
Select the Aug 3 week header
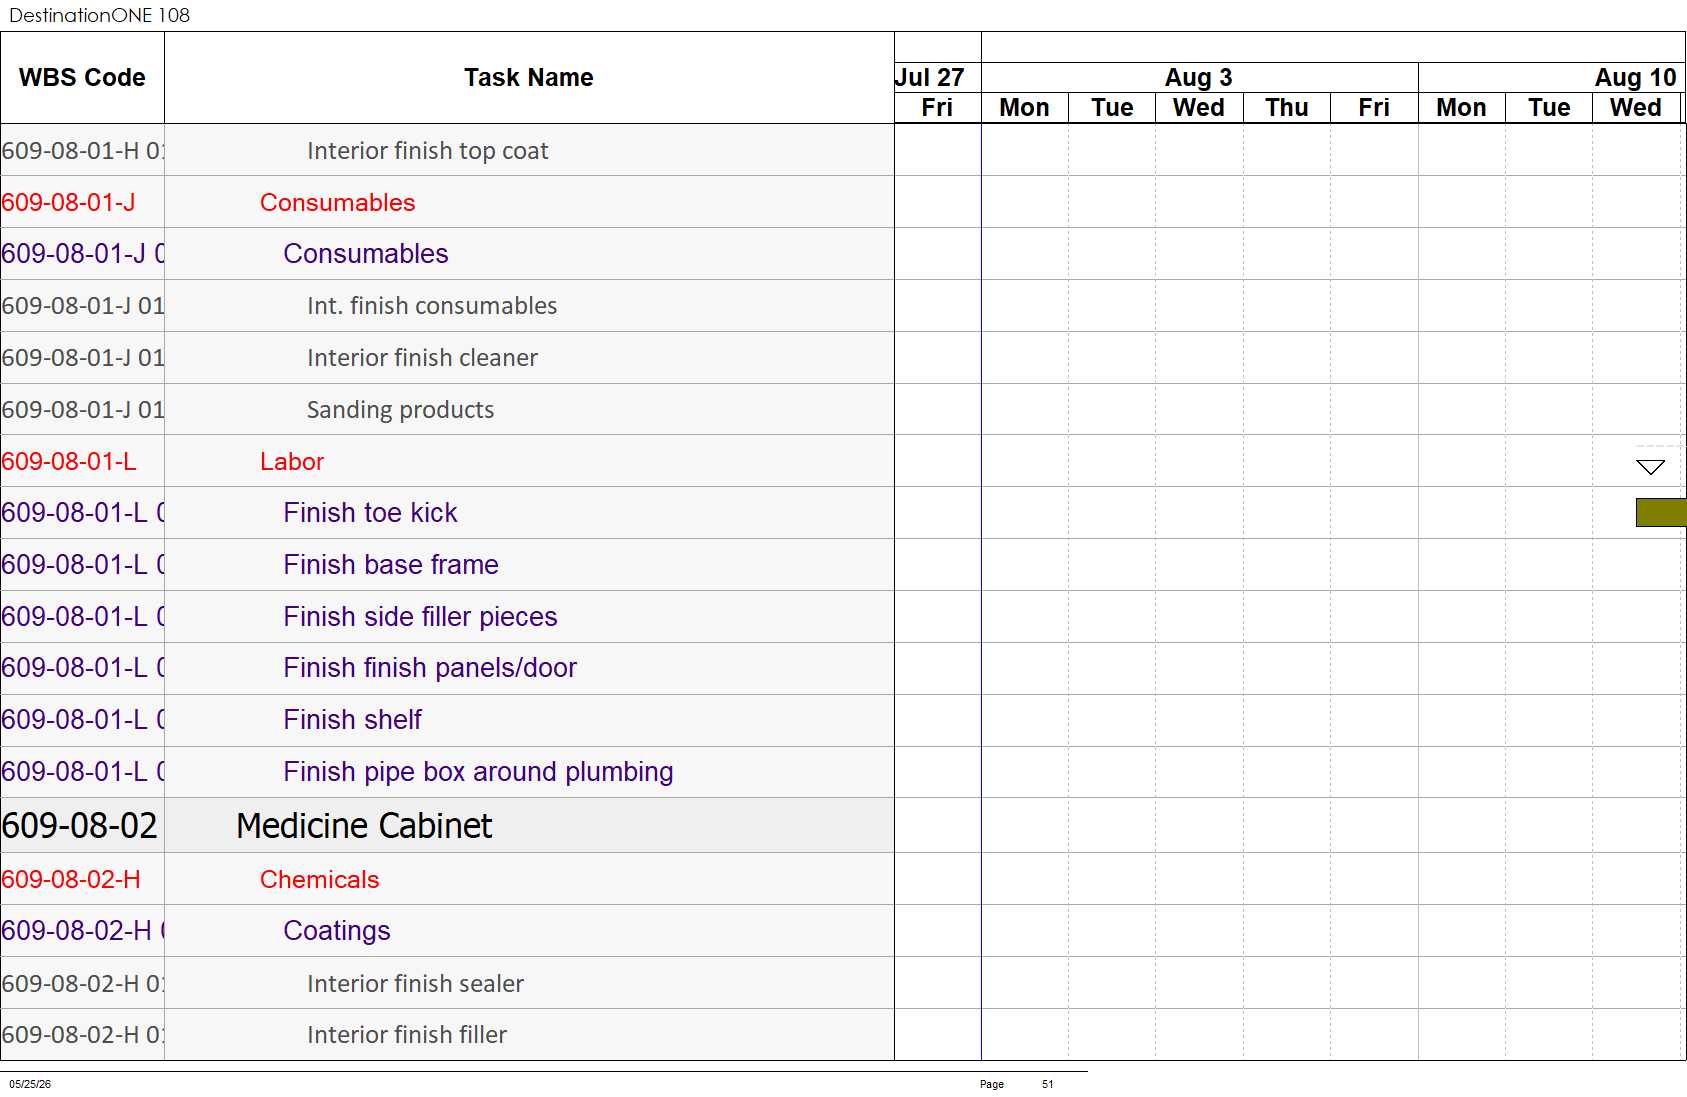point(1199,78)
